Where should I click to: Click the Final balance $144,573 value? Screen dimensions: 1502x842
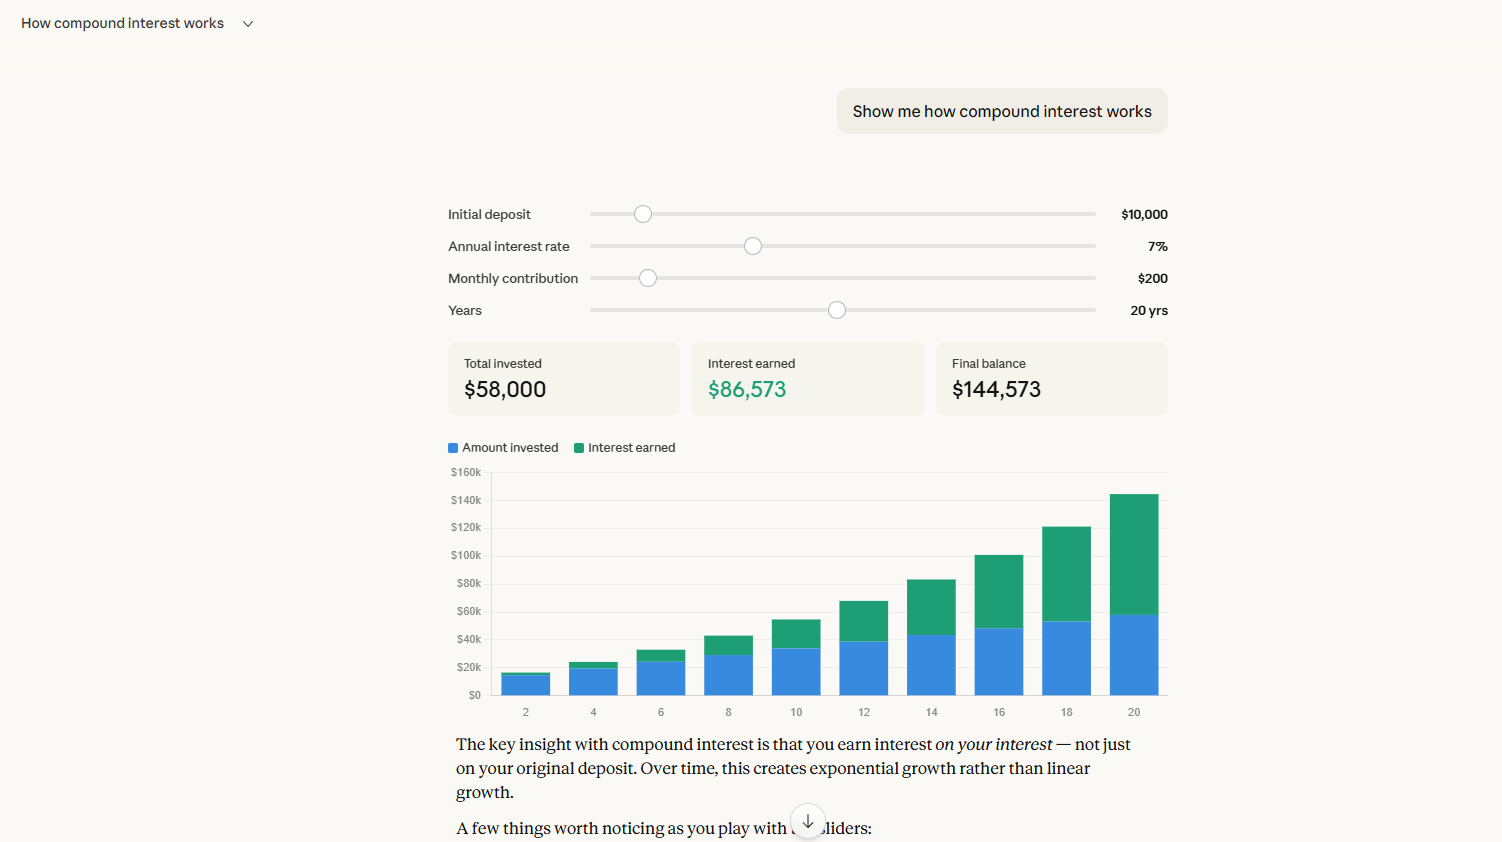pos(996,390)
